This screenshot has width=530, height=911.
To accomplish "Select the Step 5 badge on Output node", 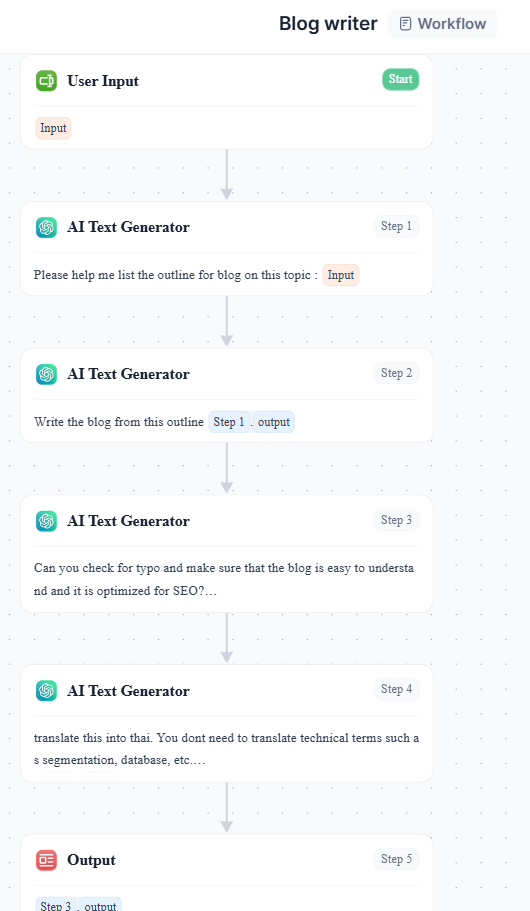I will 396,859.
